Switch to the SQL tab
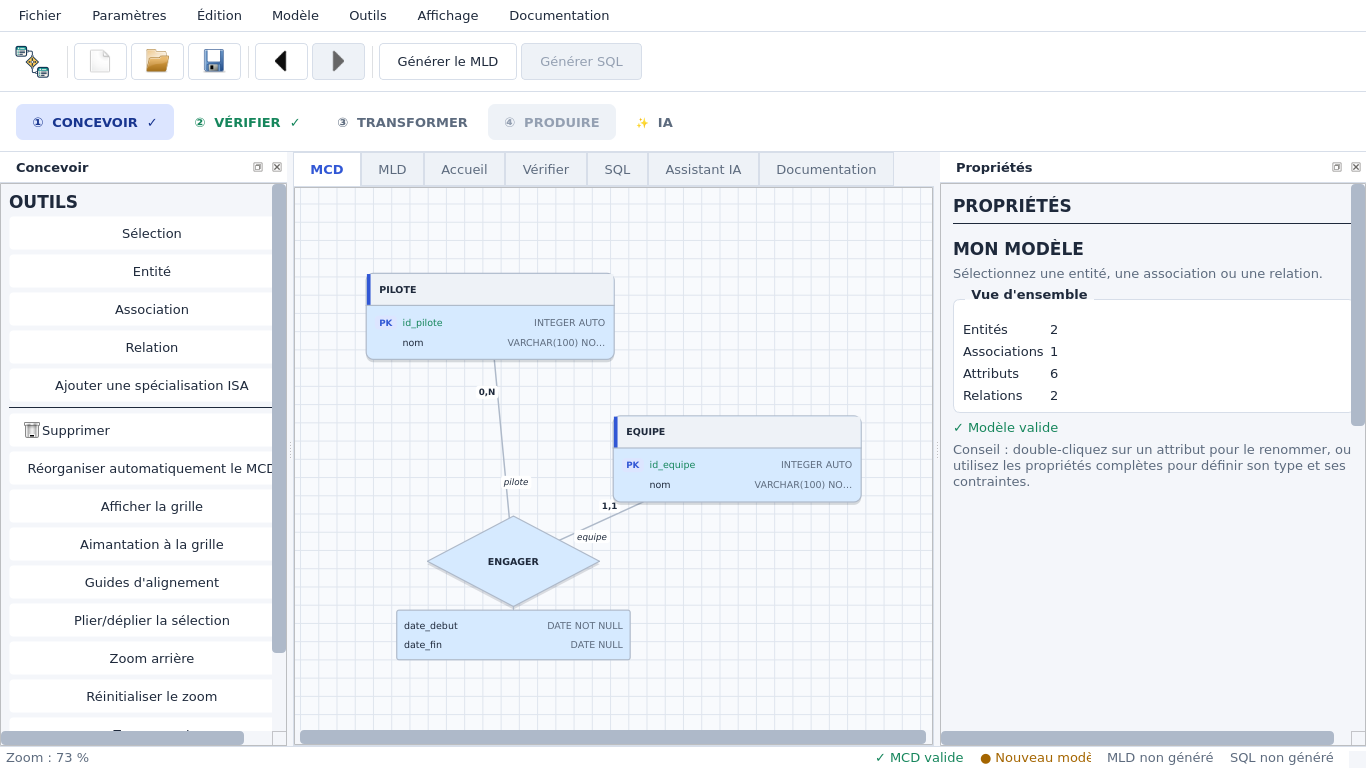 coord(617,169)
